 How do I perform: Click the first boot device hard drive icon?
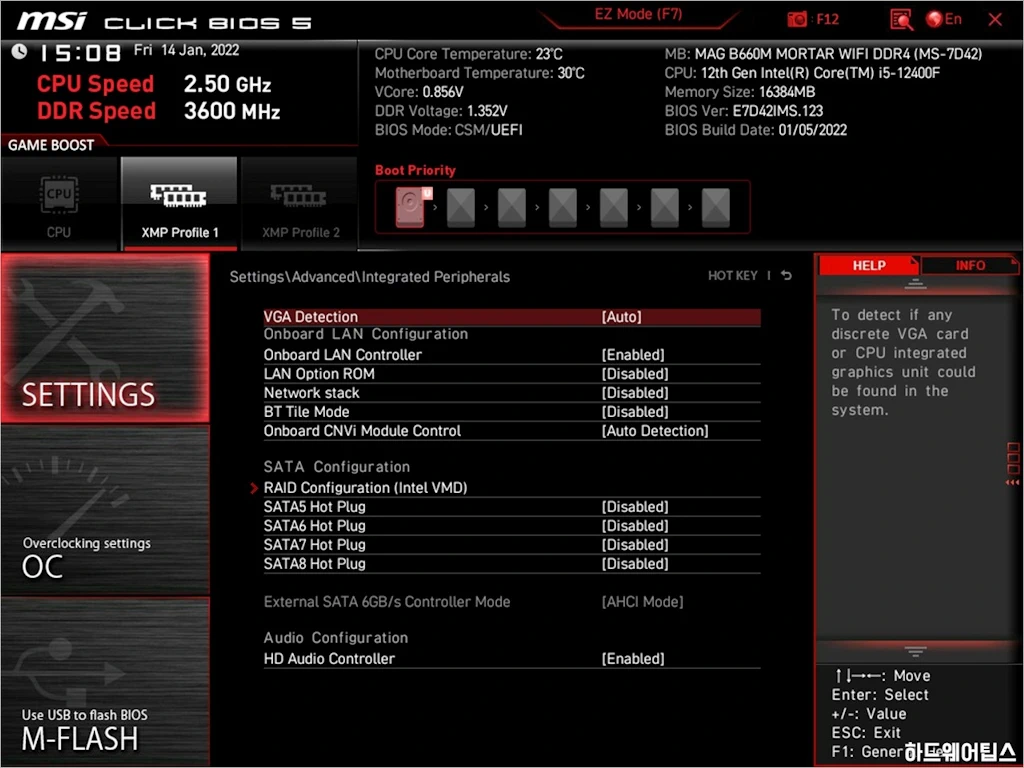pyautogui.click(x=411, y=207)
